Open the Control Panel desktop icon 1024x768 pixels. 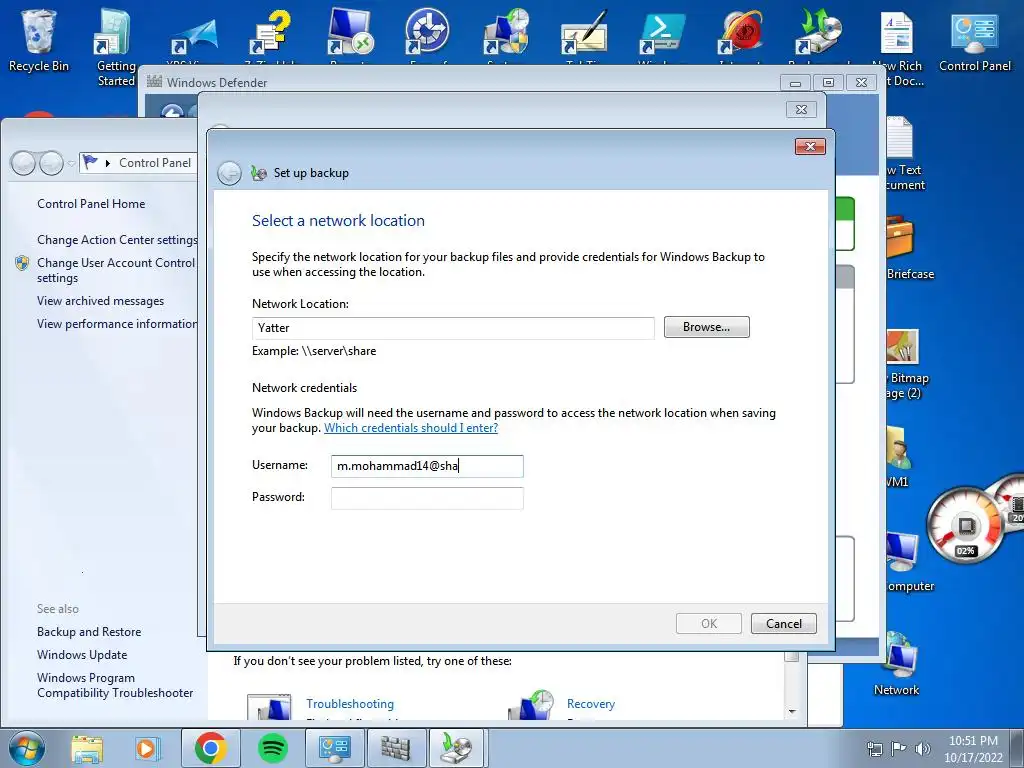click(974, 40)
